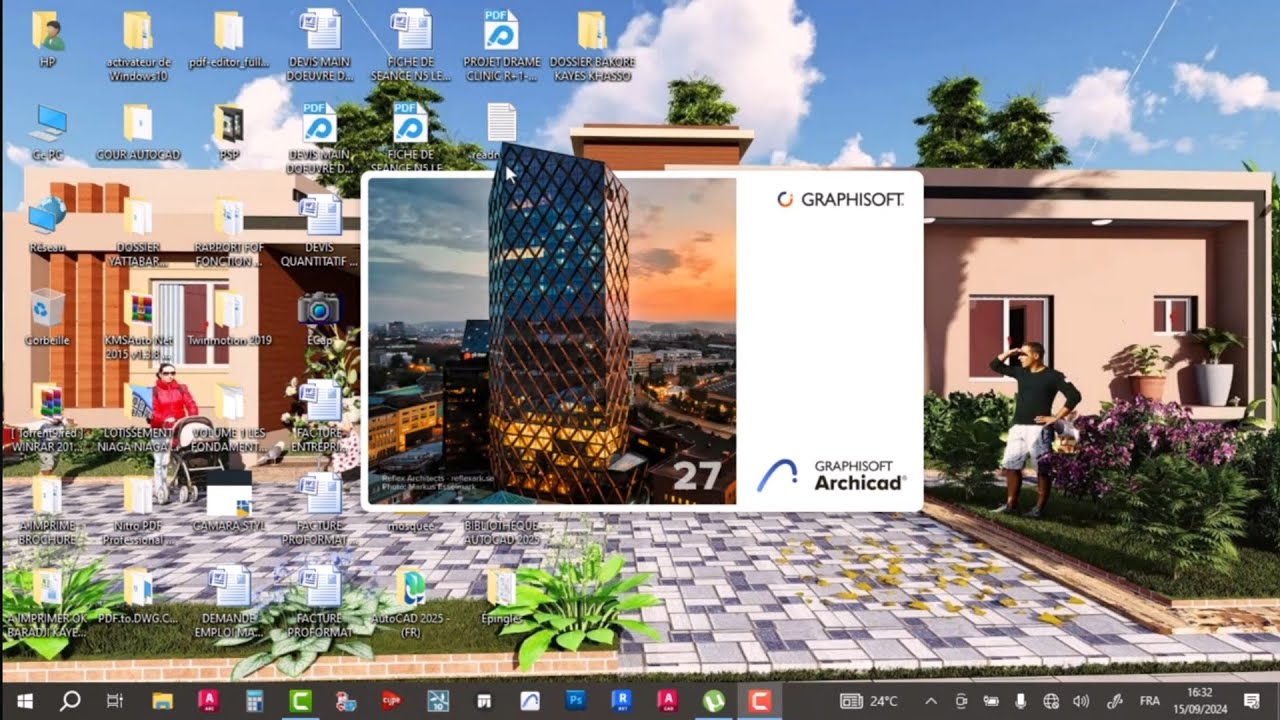The width and height of the screenshot is (1280, 720).
Task: Launch the ECap camera icon
Action: click(319, 308)
